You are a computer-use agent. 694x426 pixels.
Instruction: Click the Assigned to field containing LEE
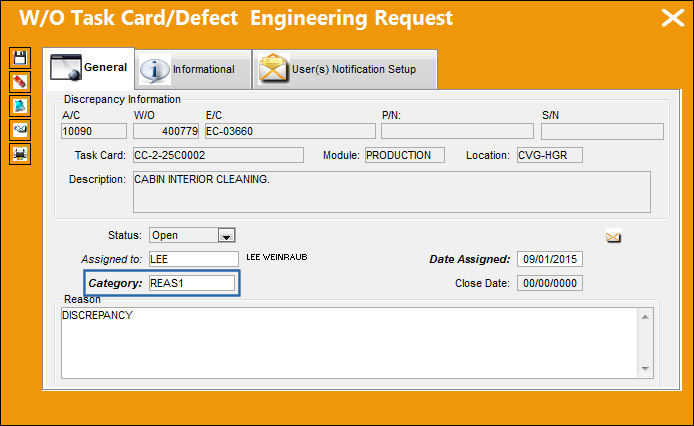[x=193, y=259]
